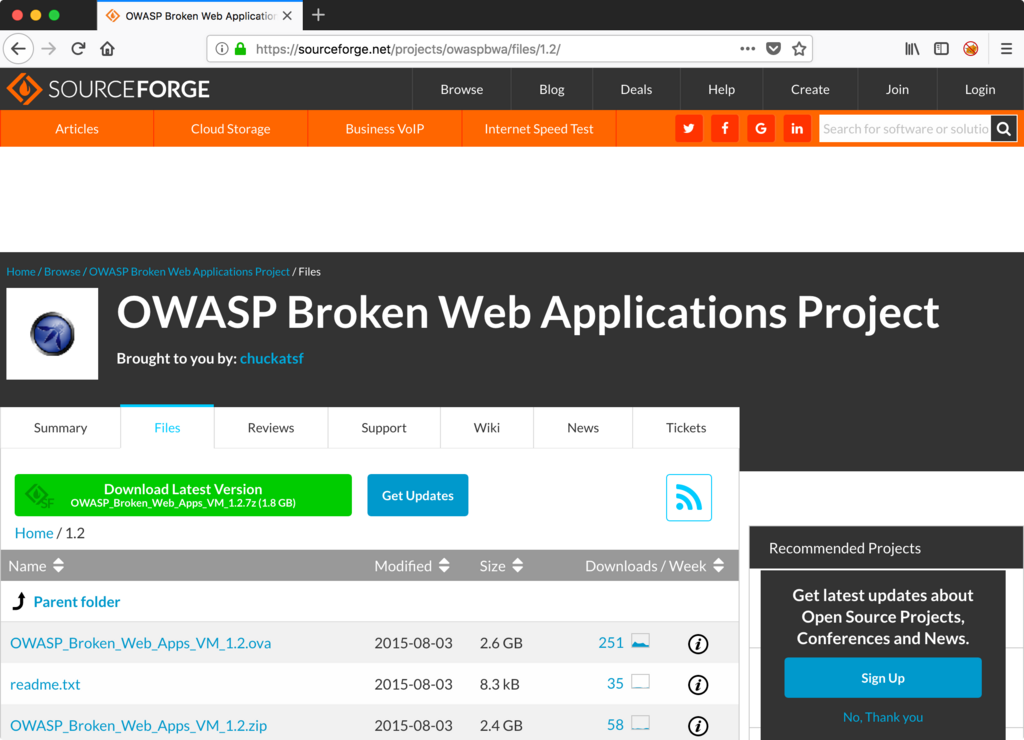Open the Internet Speed Test link
The image size is (1024, 740).
(x=539, y=129)
